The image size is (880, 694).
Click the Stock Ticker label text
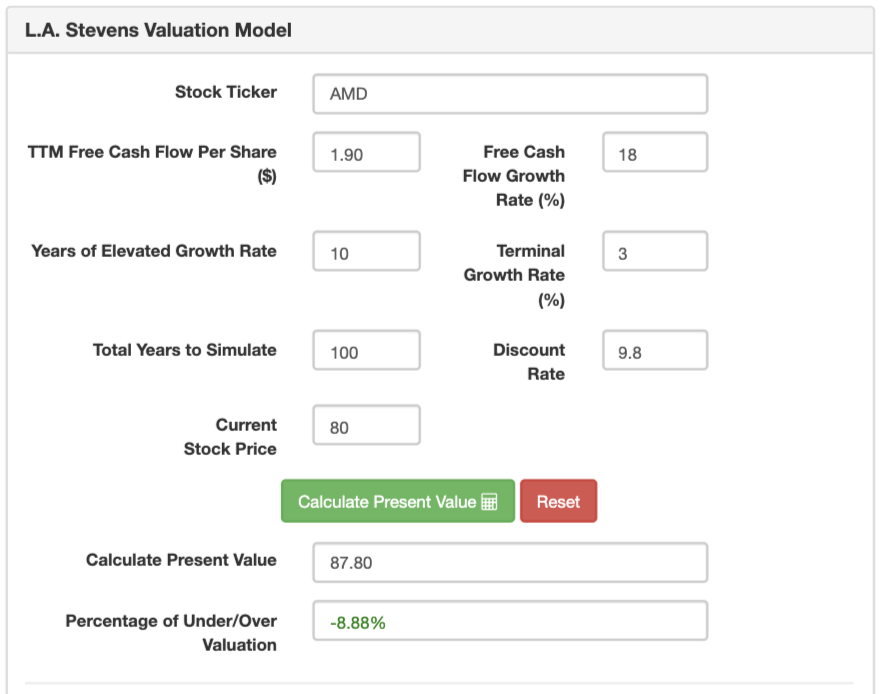click(226, 92)
